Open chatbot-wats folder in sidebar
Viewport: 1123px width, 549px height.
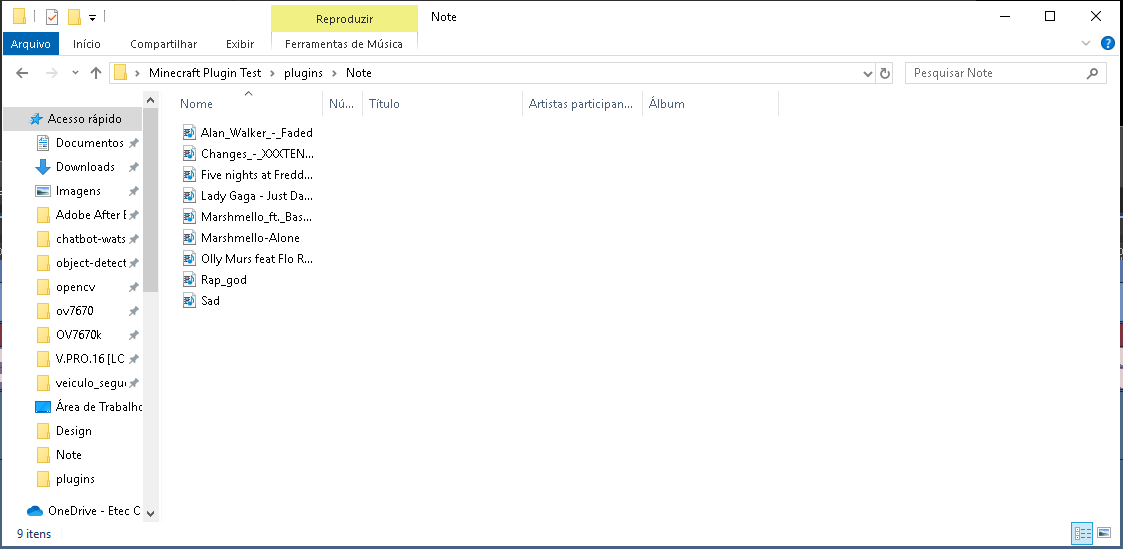click(x=90, y=239)
